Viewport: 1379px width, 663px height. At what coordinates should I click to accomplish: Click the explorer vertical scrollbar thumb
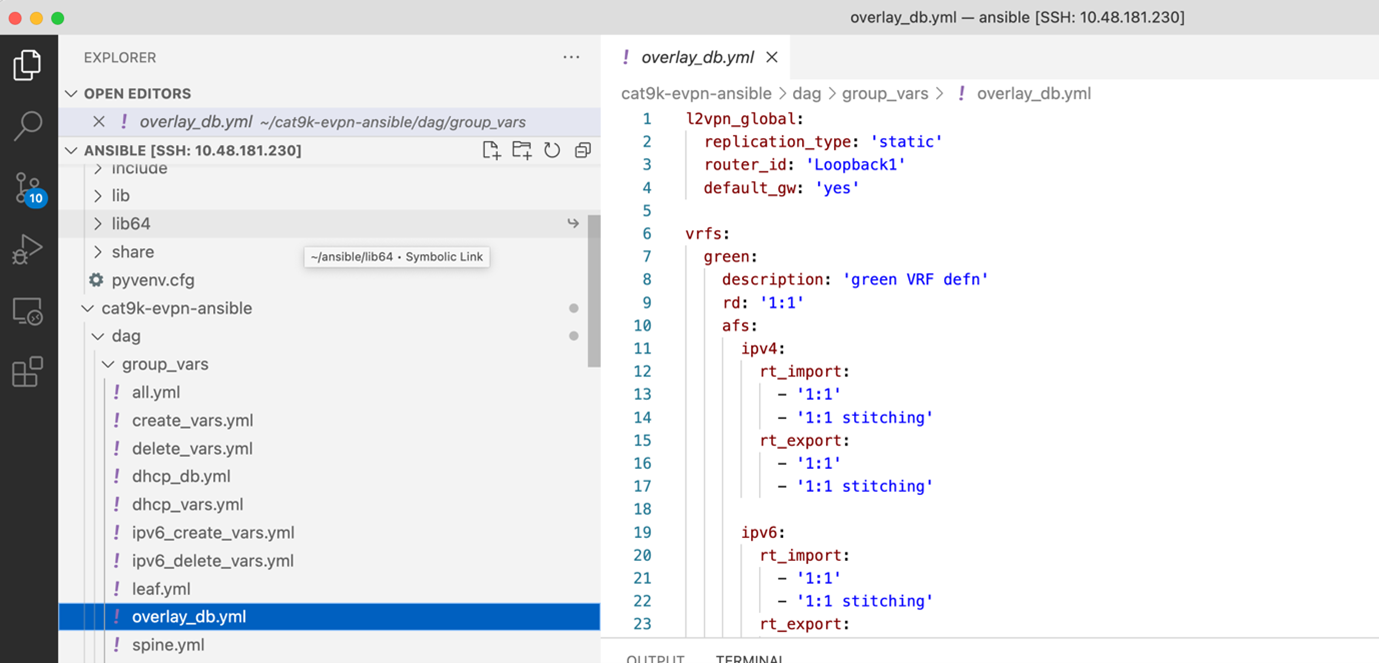[x=594, y=290]
